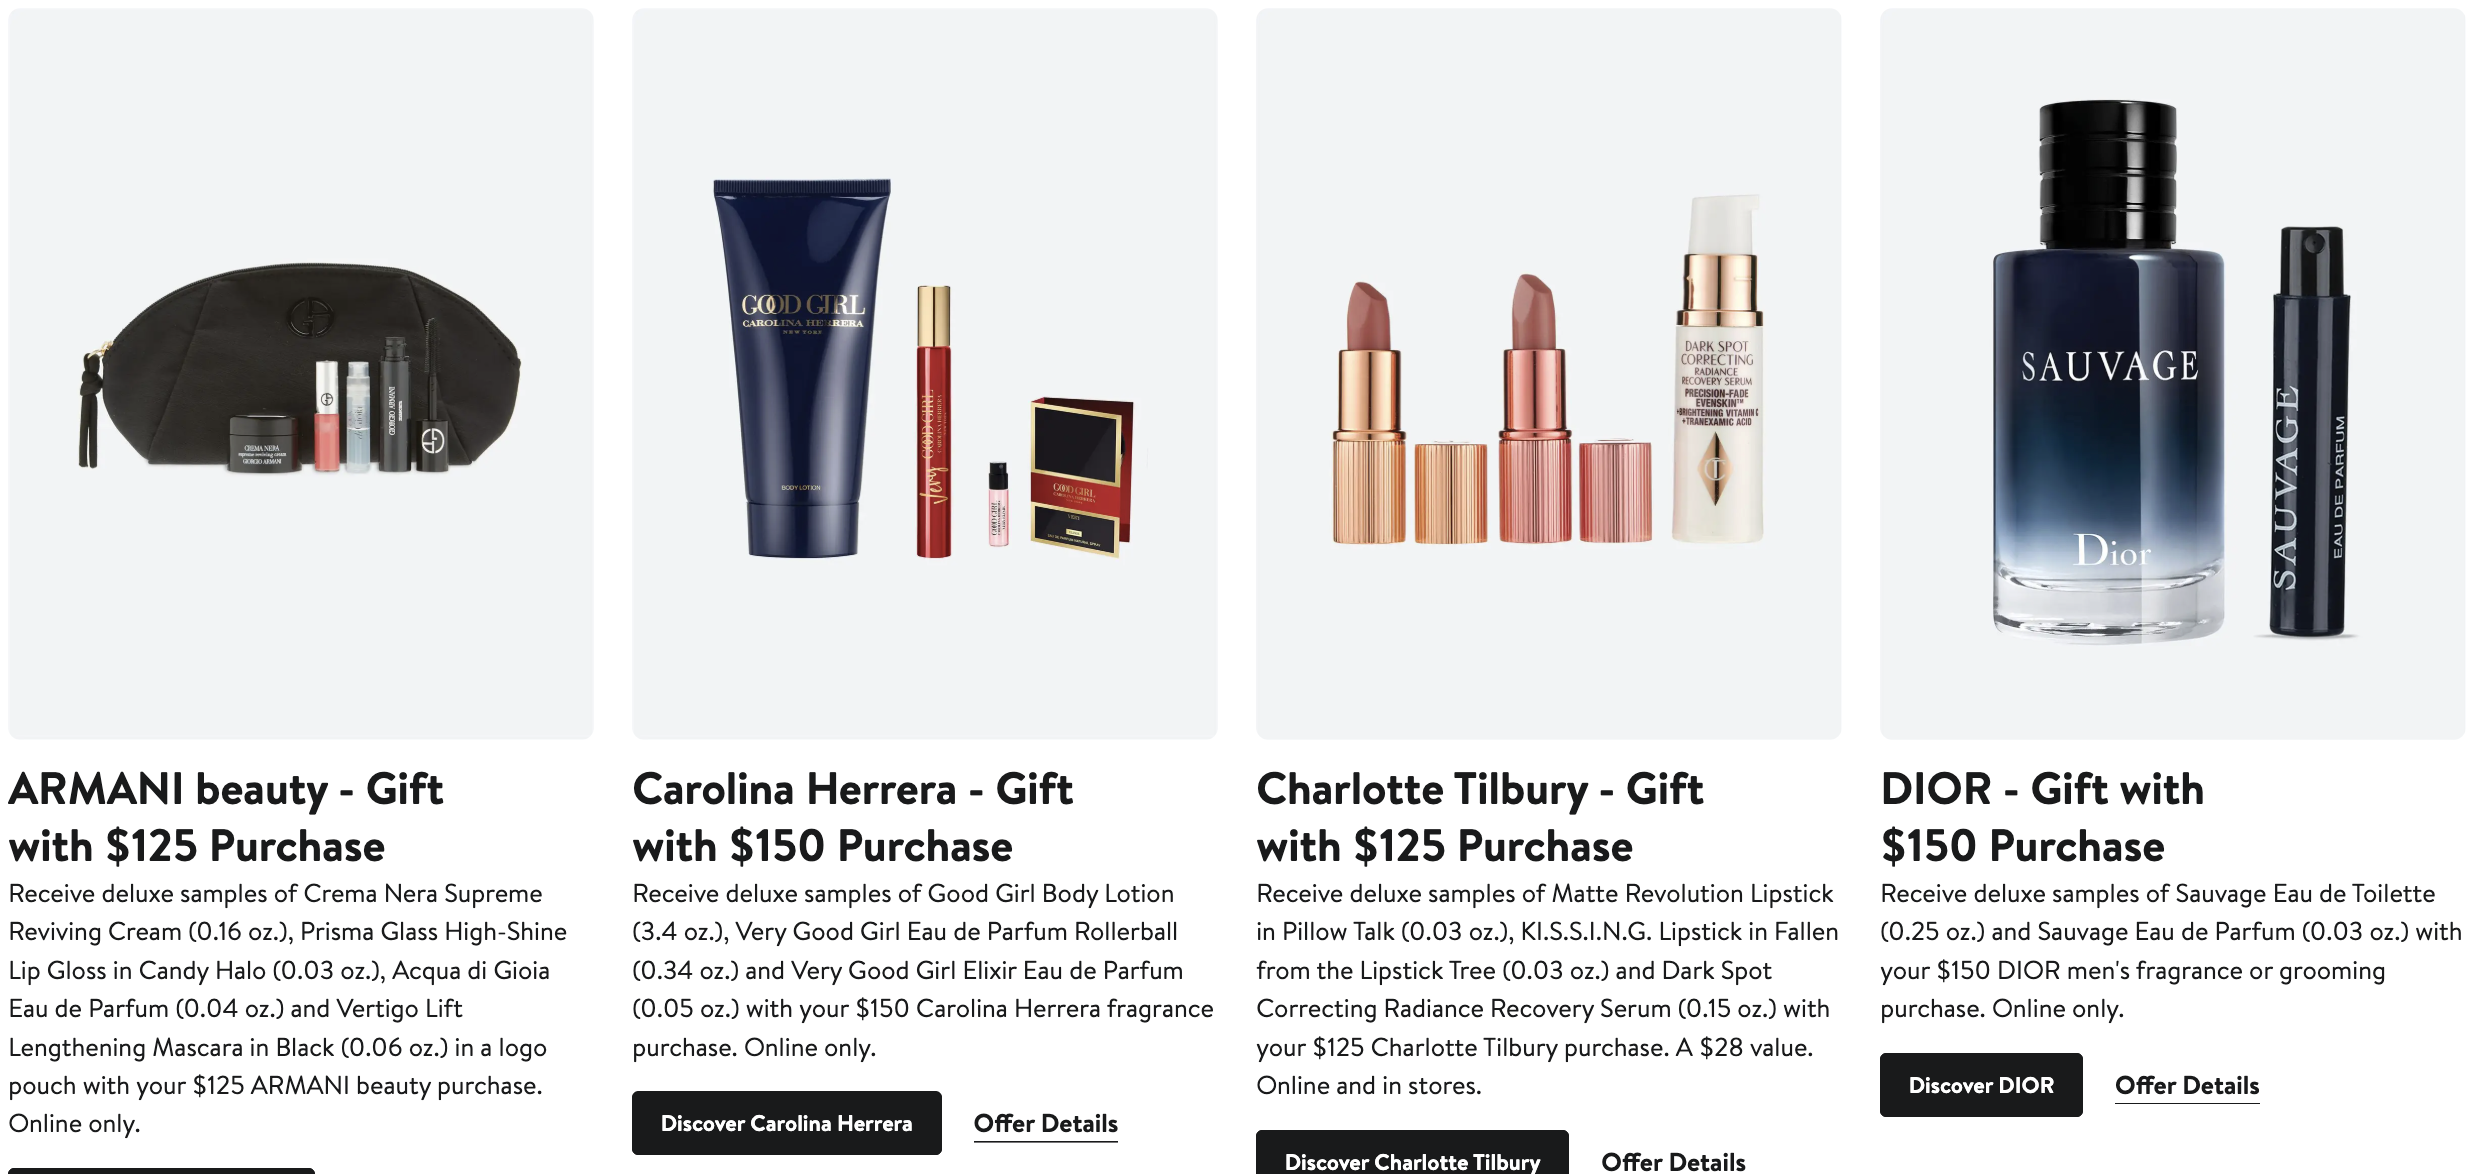Image resolution: width=2476 pixels, height=1174 pixels.
Task: Click the Discover DIOR button
Action: [1981, 1085]
